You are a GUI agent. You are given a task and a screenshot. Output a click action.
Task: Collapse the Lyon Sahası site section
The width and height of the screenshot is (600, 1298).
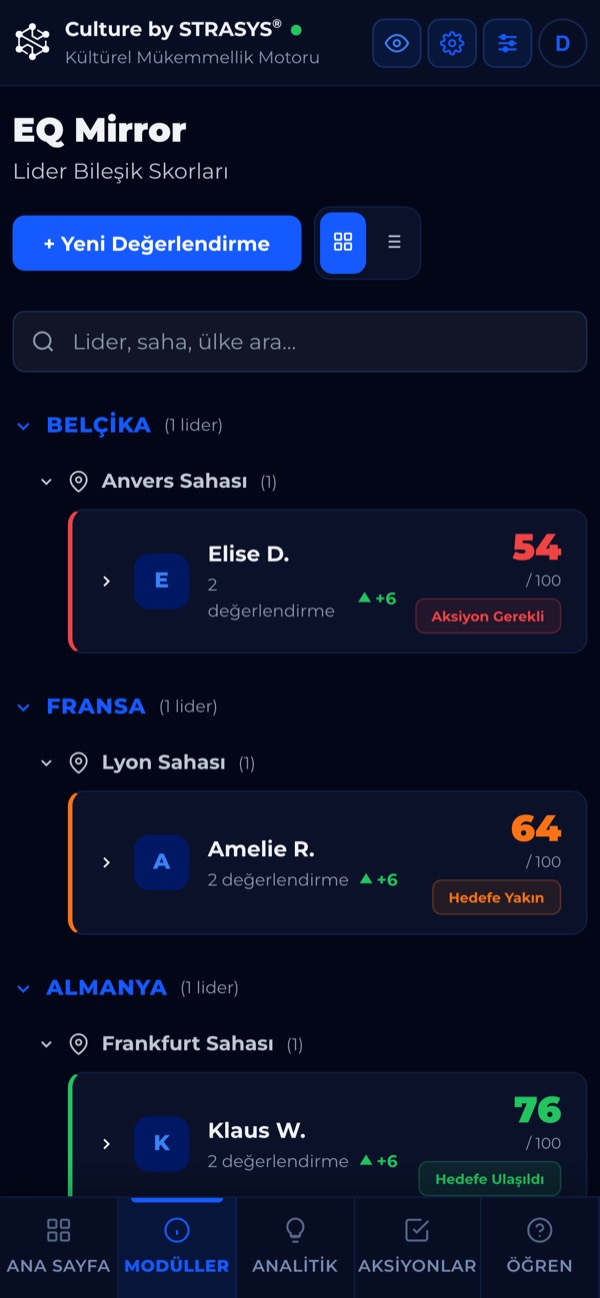coord(46,763)
